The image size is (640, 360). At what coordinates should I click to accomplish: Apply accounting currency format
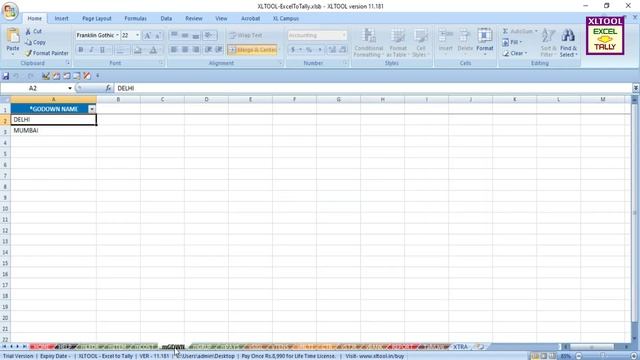(293, 50)
